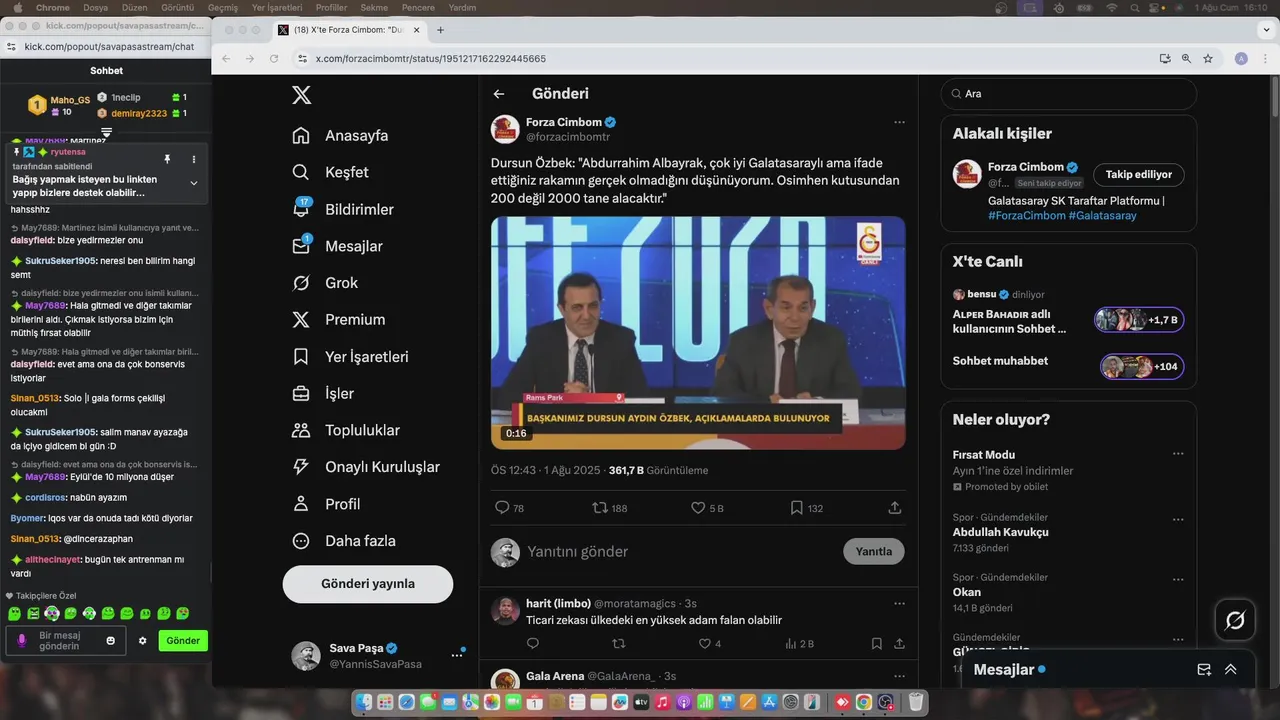Open Keşfet explore page
1280x720 pixels.
[x=329, y=172]
